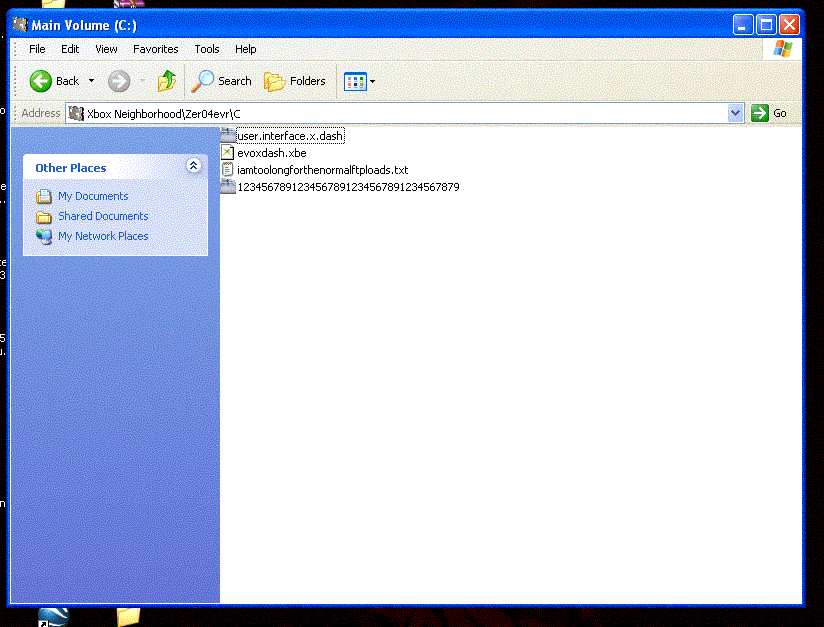Open Shared Documents link
Image resolution: width=824 pixels, height=627 pixels.
(103, 216)
